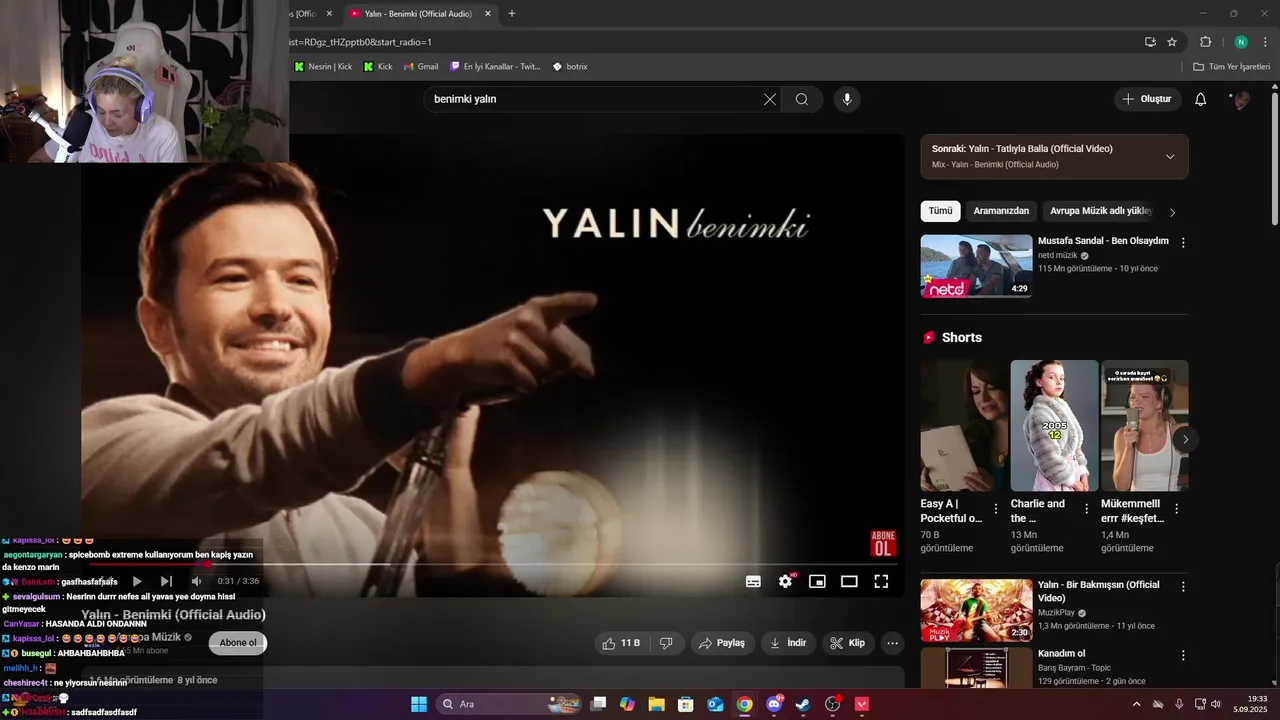1280x720 pixels.
Task: Open the Charlie and the short thumbnail
Action: point(1054,425)
